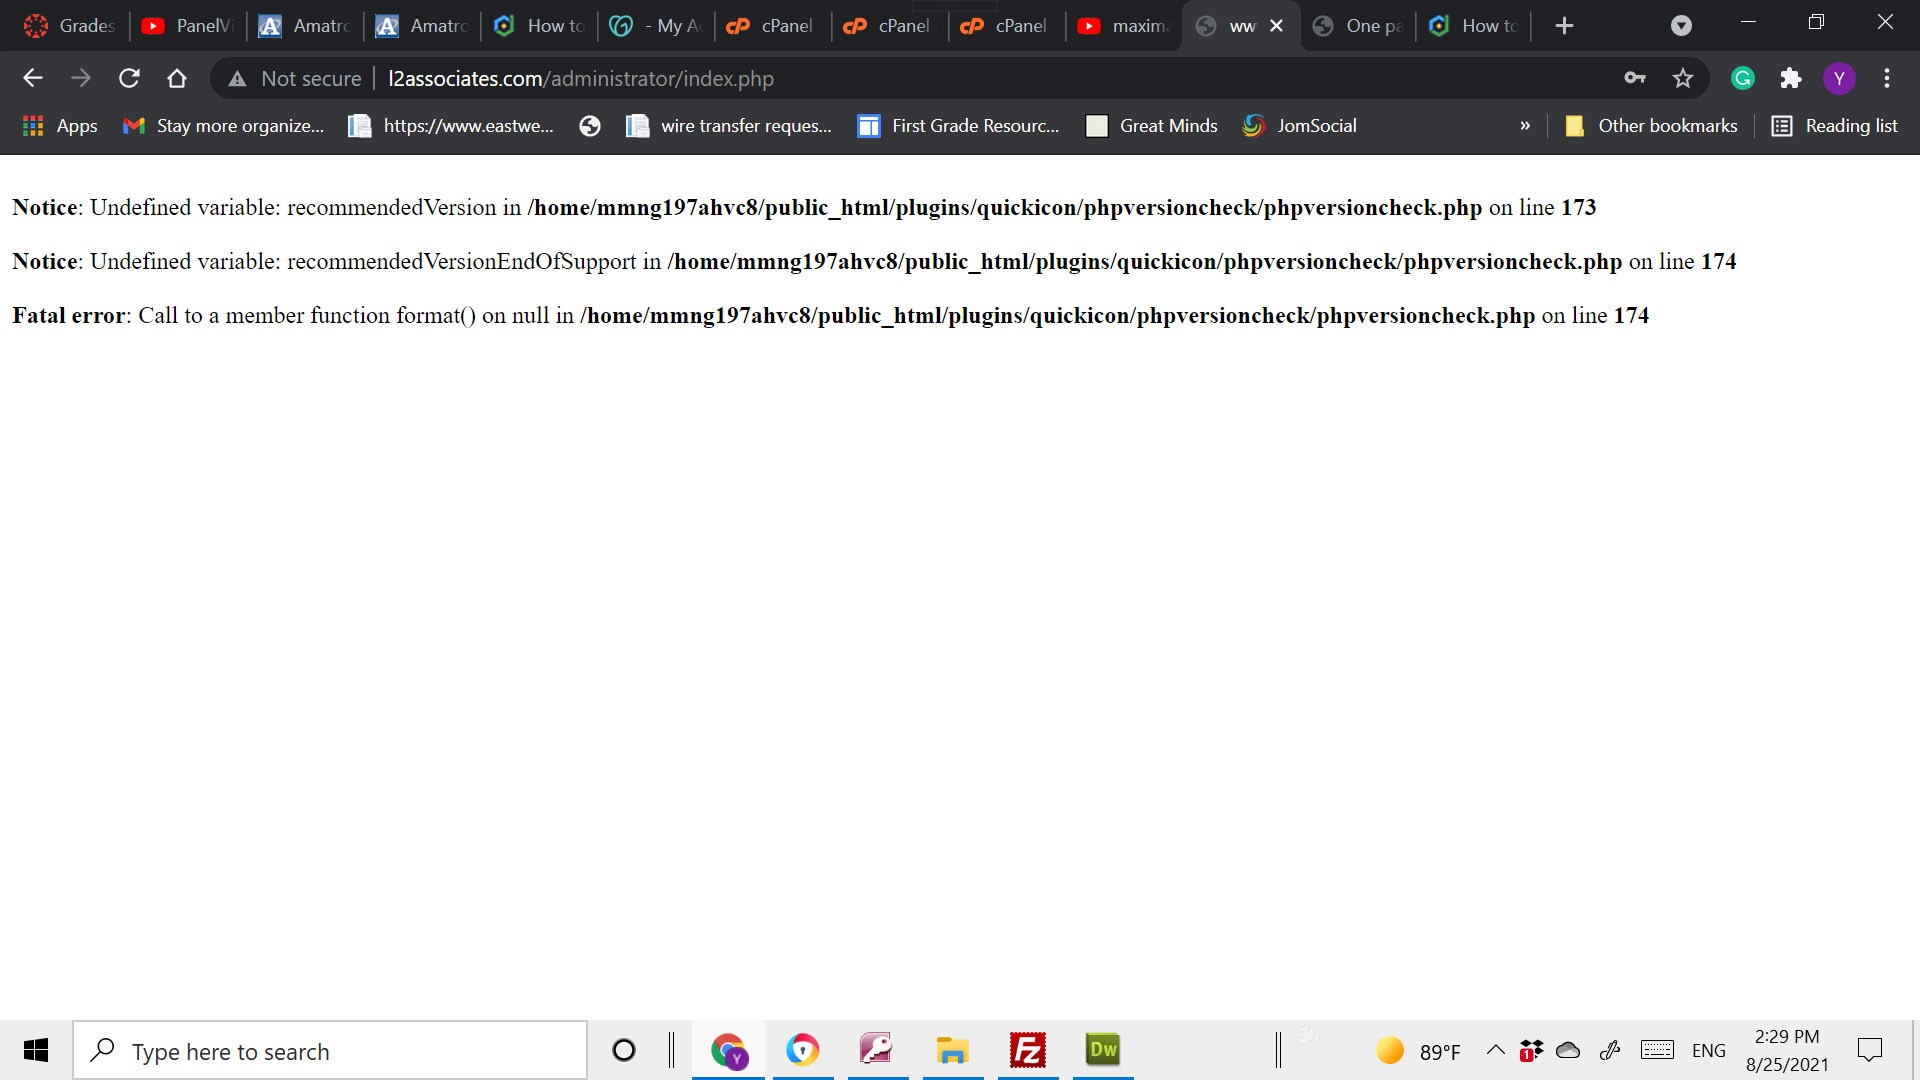Image resolution: width=1920 pixels, height=1080 pixels.
Task: Open the saved passwords key icon
Action: [x=1635, y=78]
